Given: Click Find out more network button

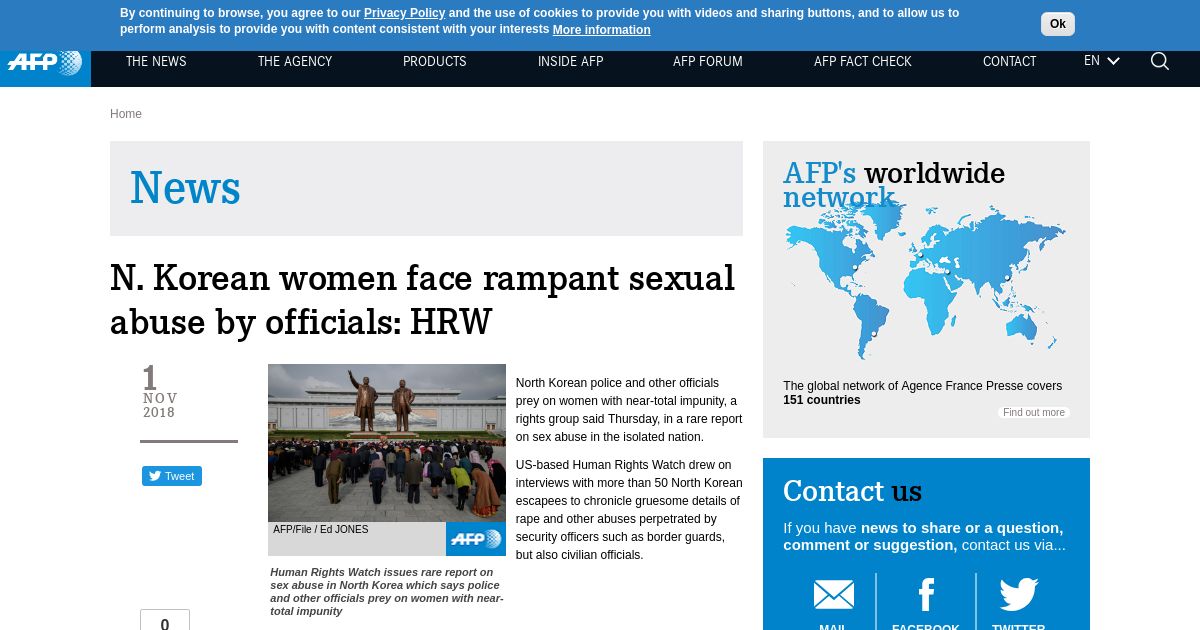Looking at the screenshot, I should pyautogui.click(x=1034, y=413).
